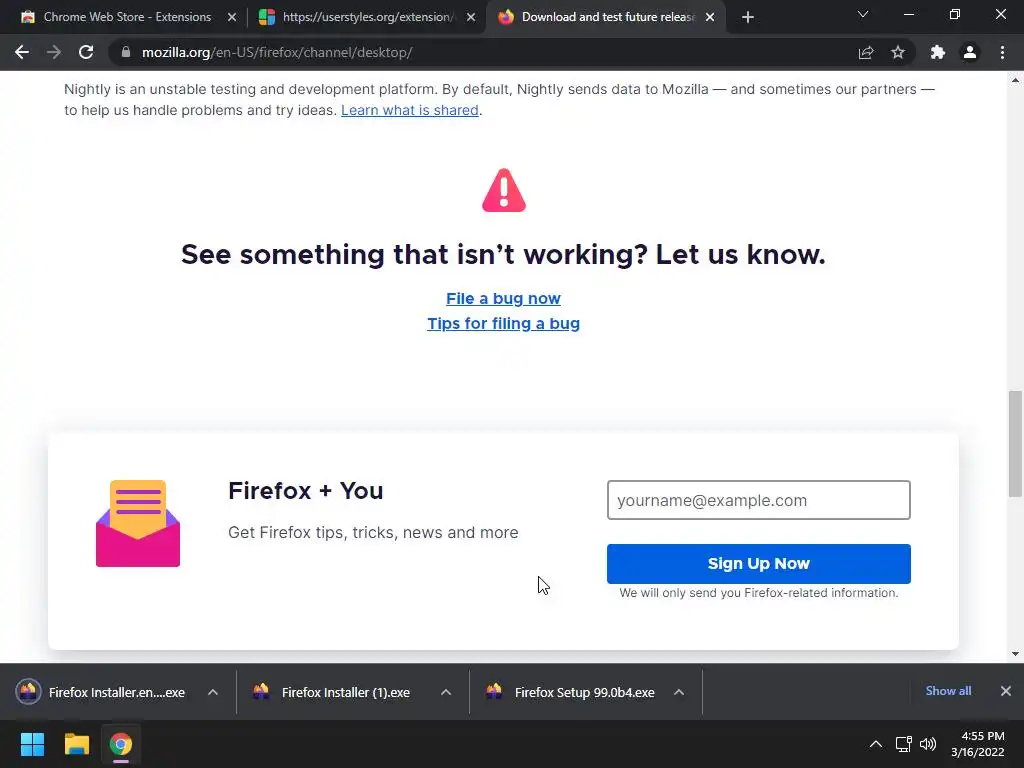Expand options for Firefox Installer (1).exe download
The width and height of the screenshot is (1024, 768).
click(x=446, y=692)
